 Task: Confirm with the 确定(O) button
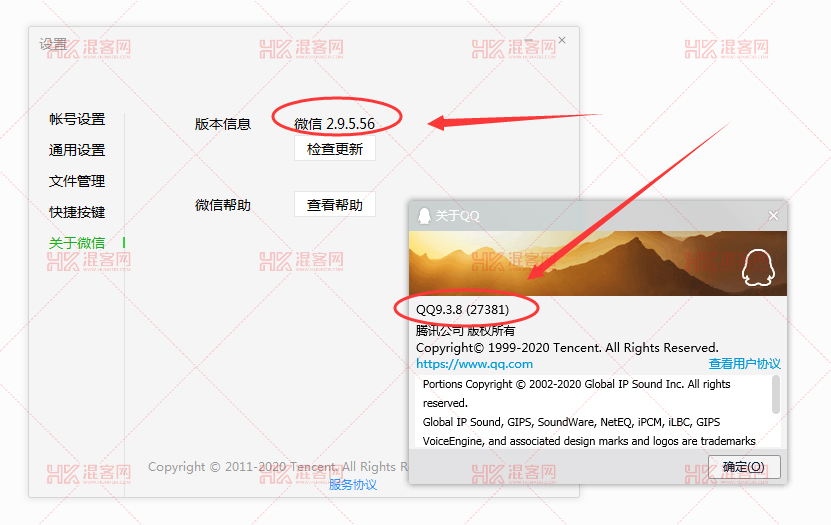pyautogui.click(x=744, y=467)
